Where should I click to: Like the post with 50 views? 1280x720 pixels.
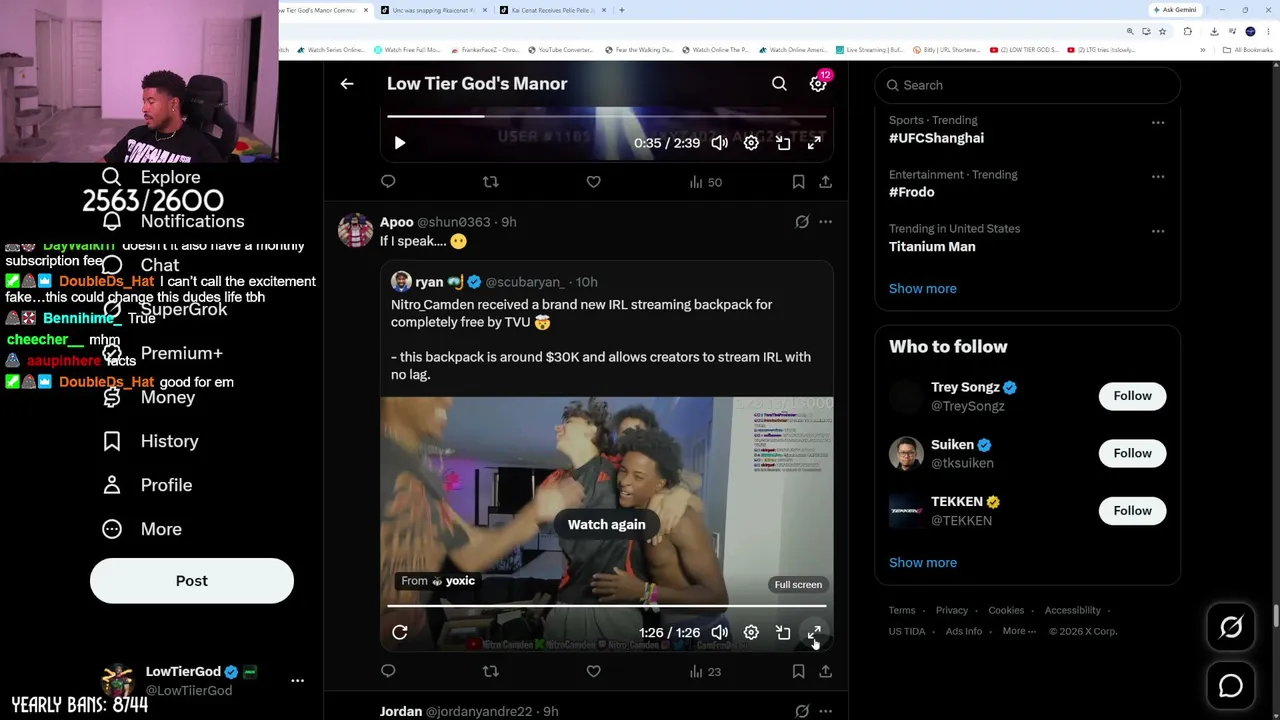click(x=593, y=182)
